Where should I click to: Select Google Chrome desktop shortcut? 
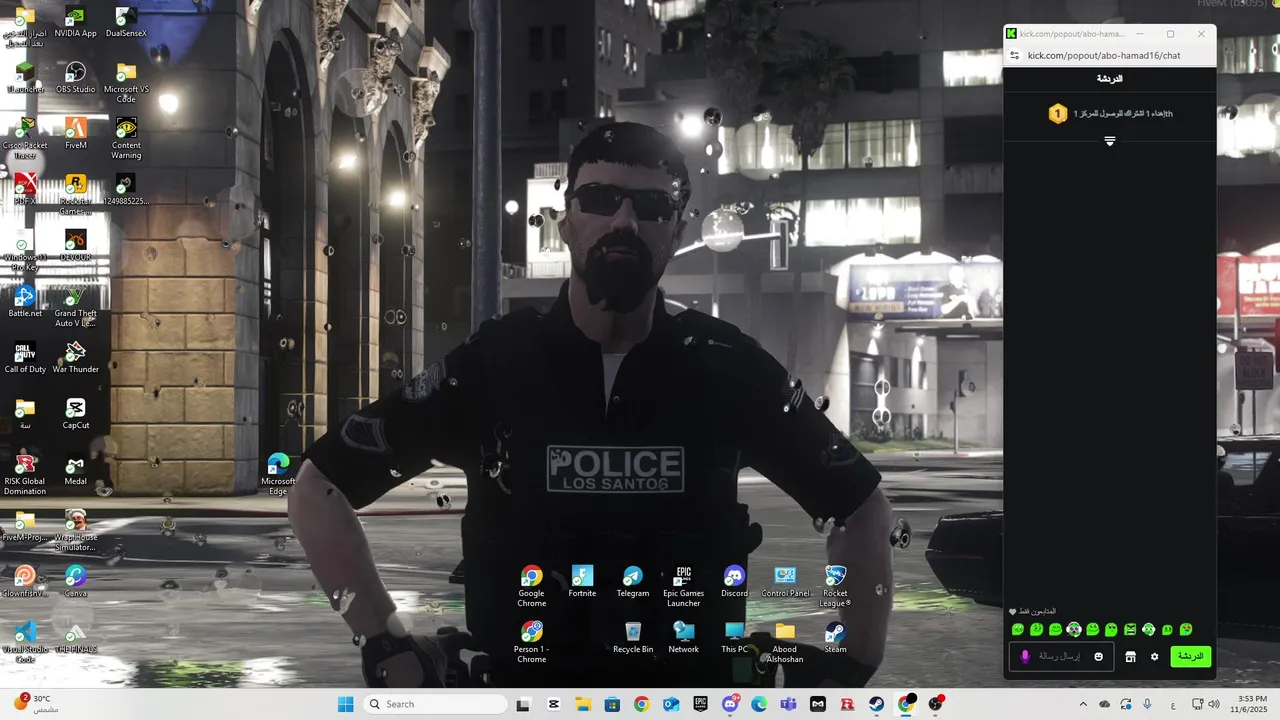(532, 586)
